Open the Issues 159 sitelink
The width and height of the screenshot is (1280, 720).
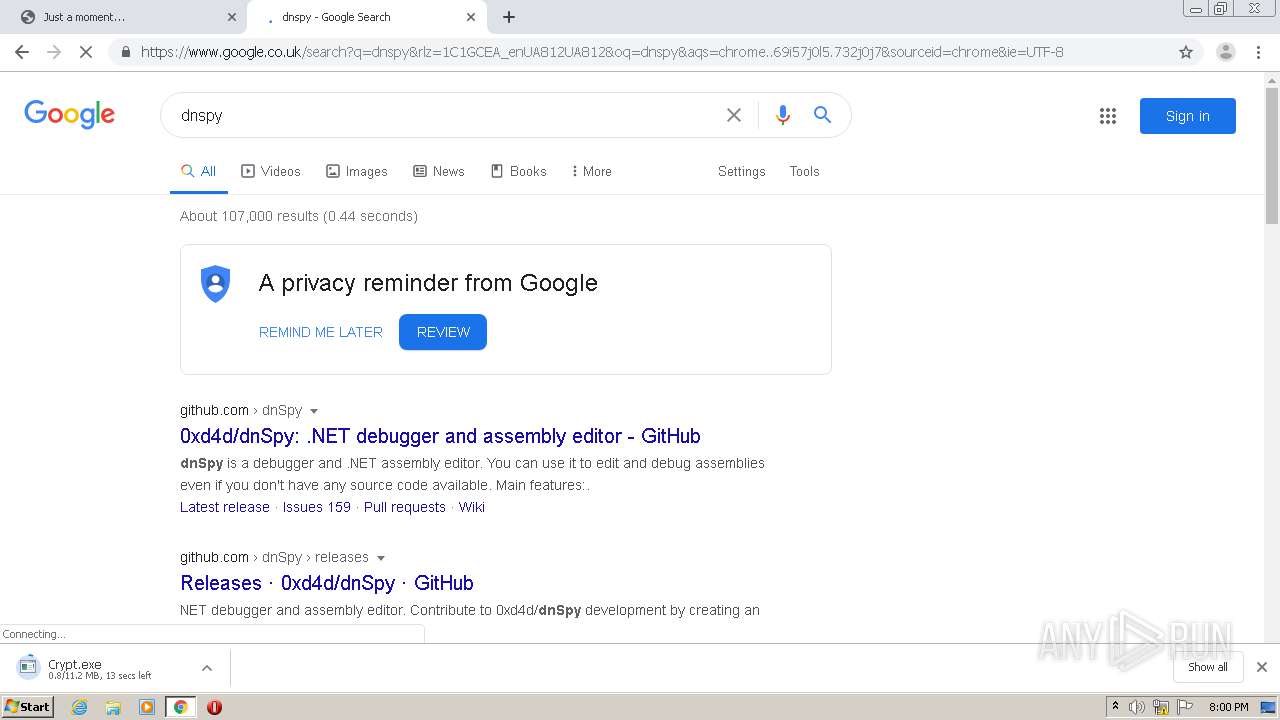pos(317,507)
